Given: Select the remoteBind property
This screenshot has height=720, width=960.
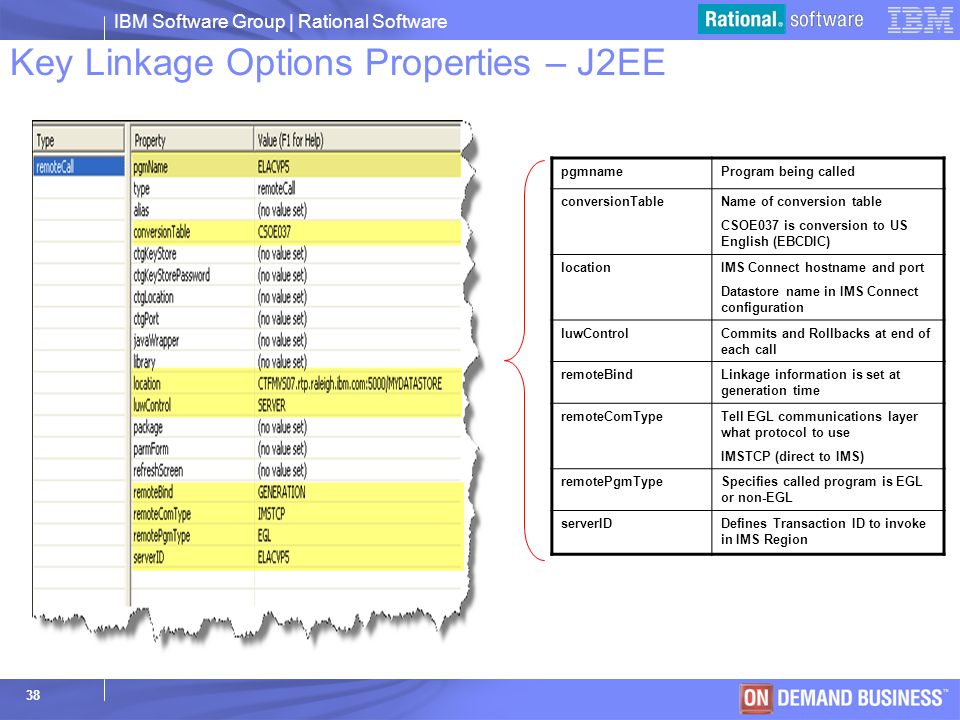Looking at the screenshot, I should point(153,492).
